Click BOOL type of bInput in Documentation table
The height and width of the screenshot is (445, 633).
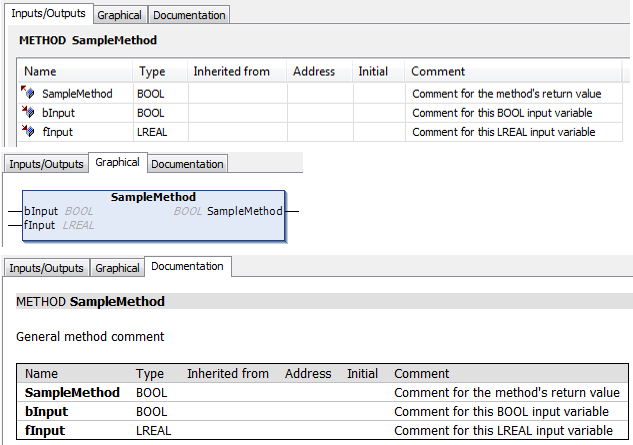pos(151,411)
